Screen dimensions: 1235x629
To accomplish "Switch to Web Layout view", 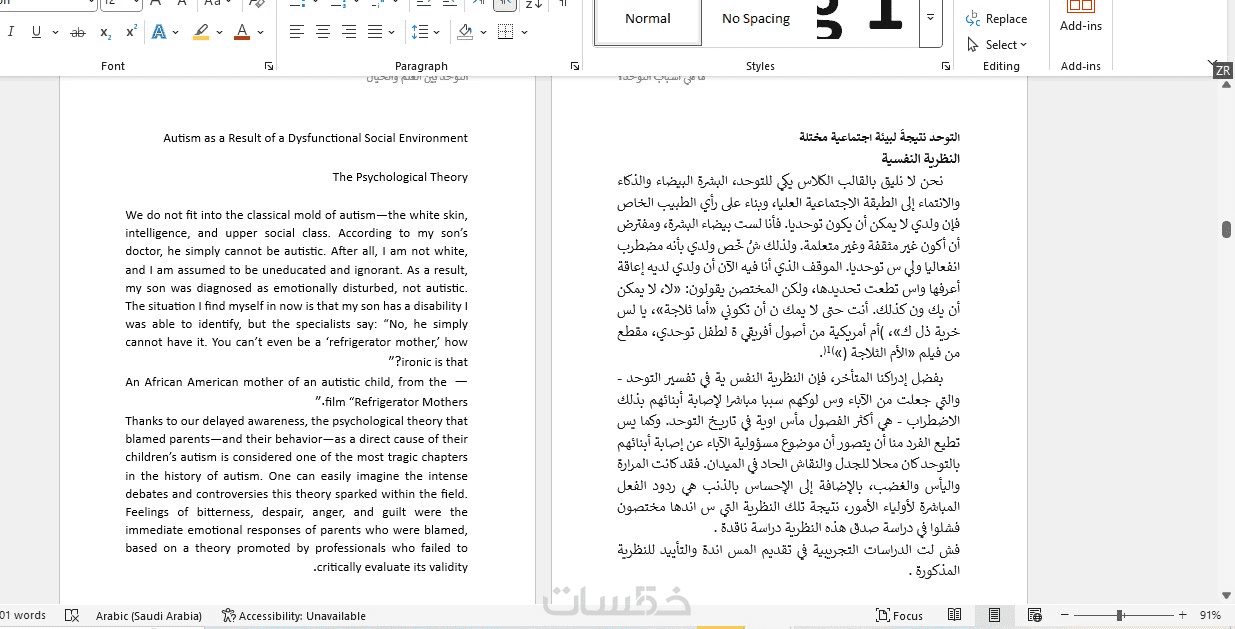I will (1033, 615).
